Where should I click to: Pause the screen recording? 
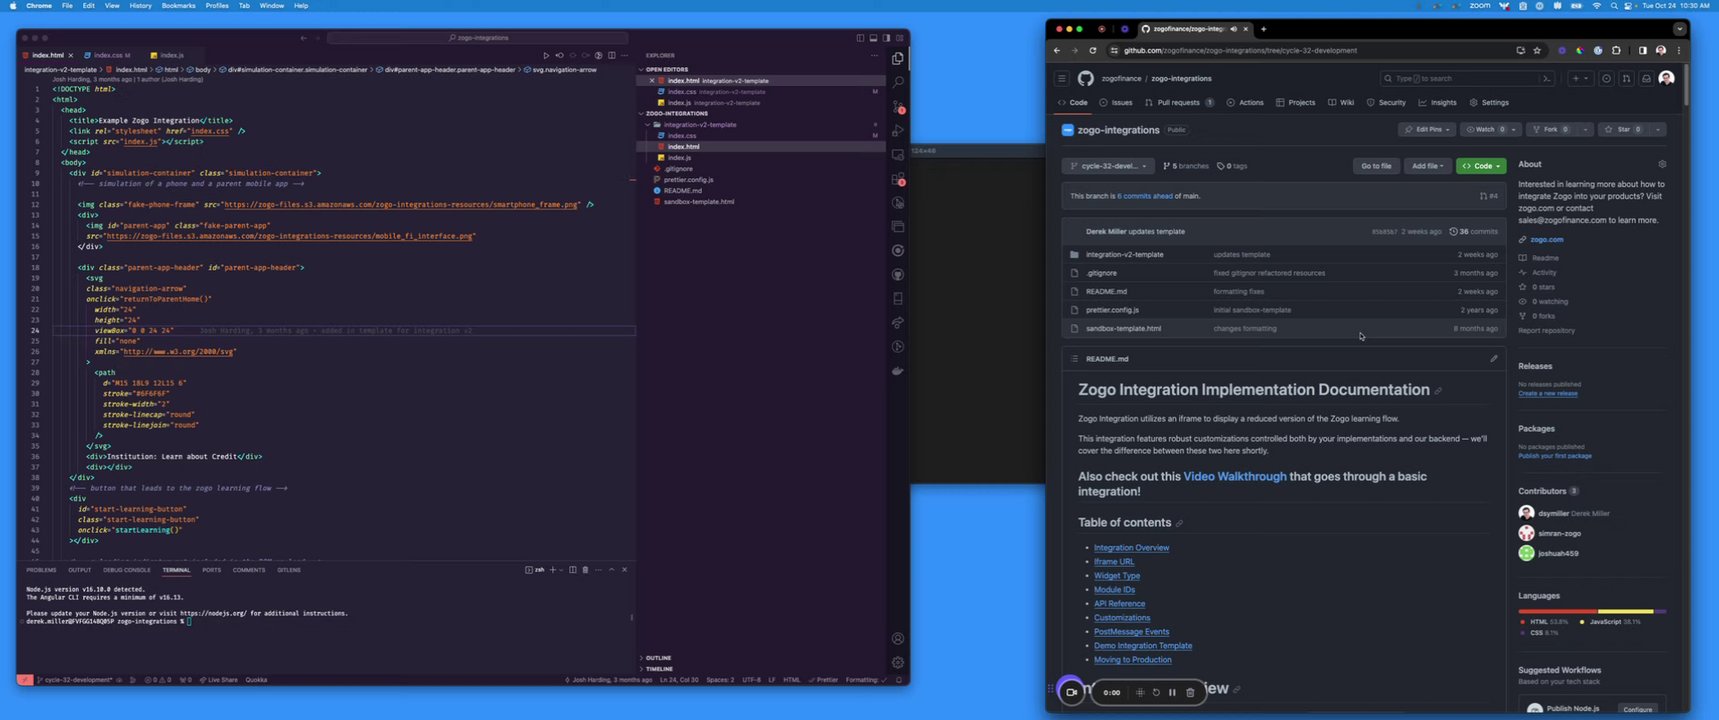pyautogui.click(x=1173, y=692)
